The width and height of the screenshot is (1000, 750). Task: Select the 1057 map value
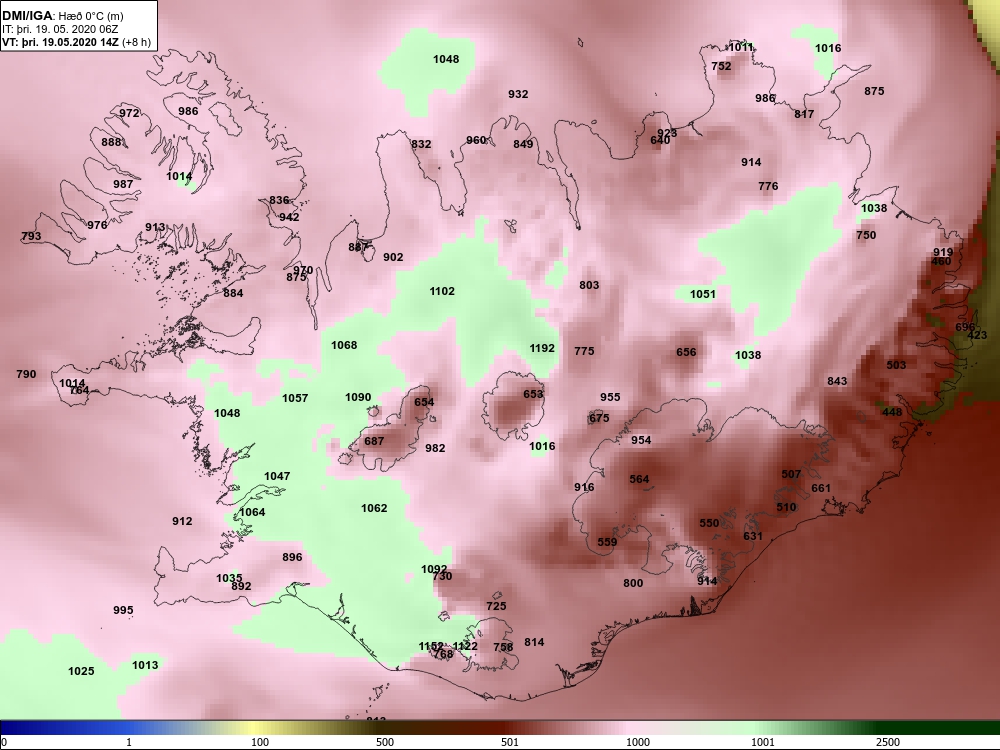point(295,398)
